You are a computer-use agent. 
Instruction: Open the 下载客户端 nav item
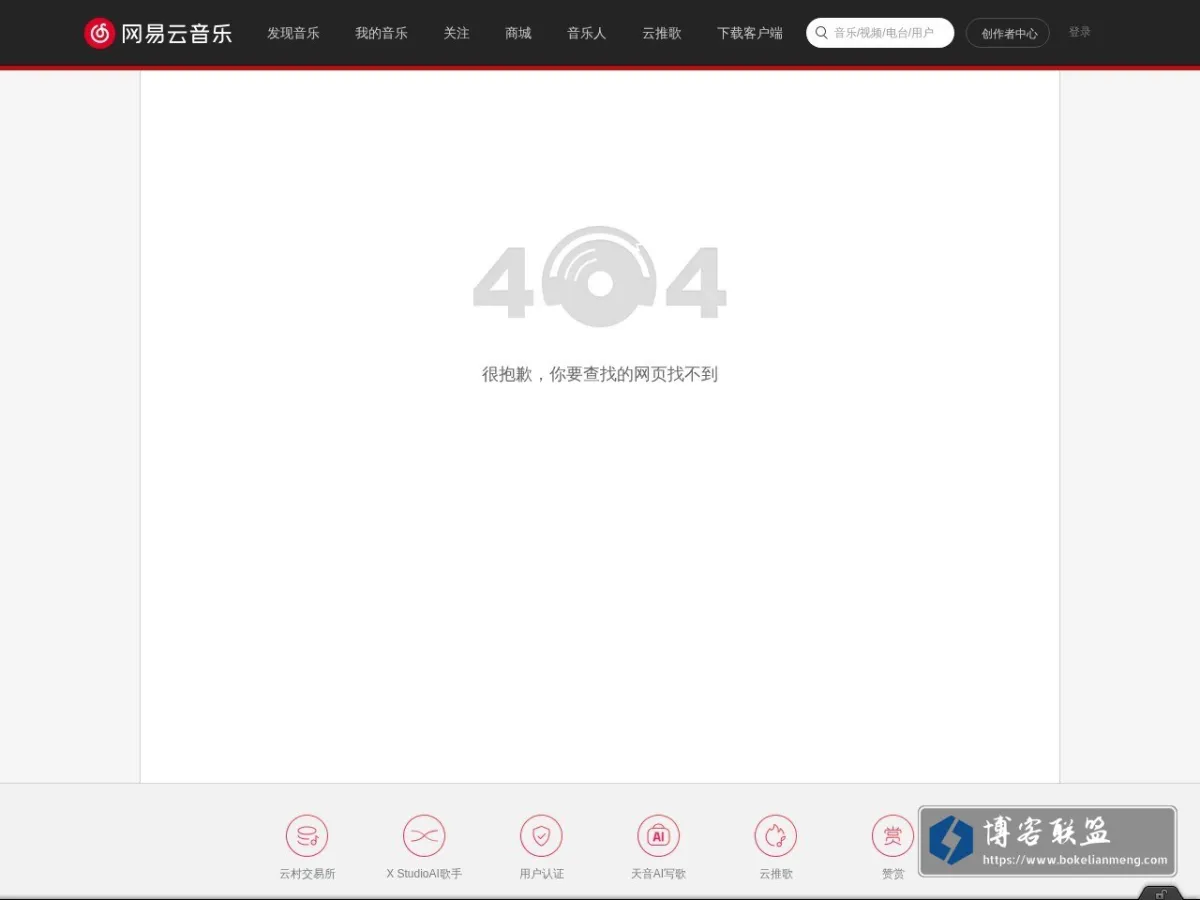tap(750, 33)
